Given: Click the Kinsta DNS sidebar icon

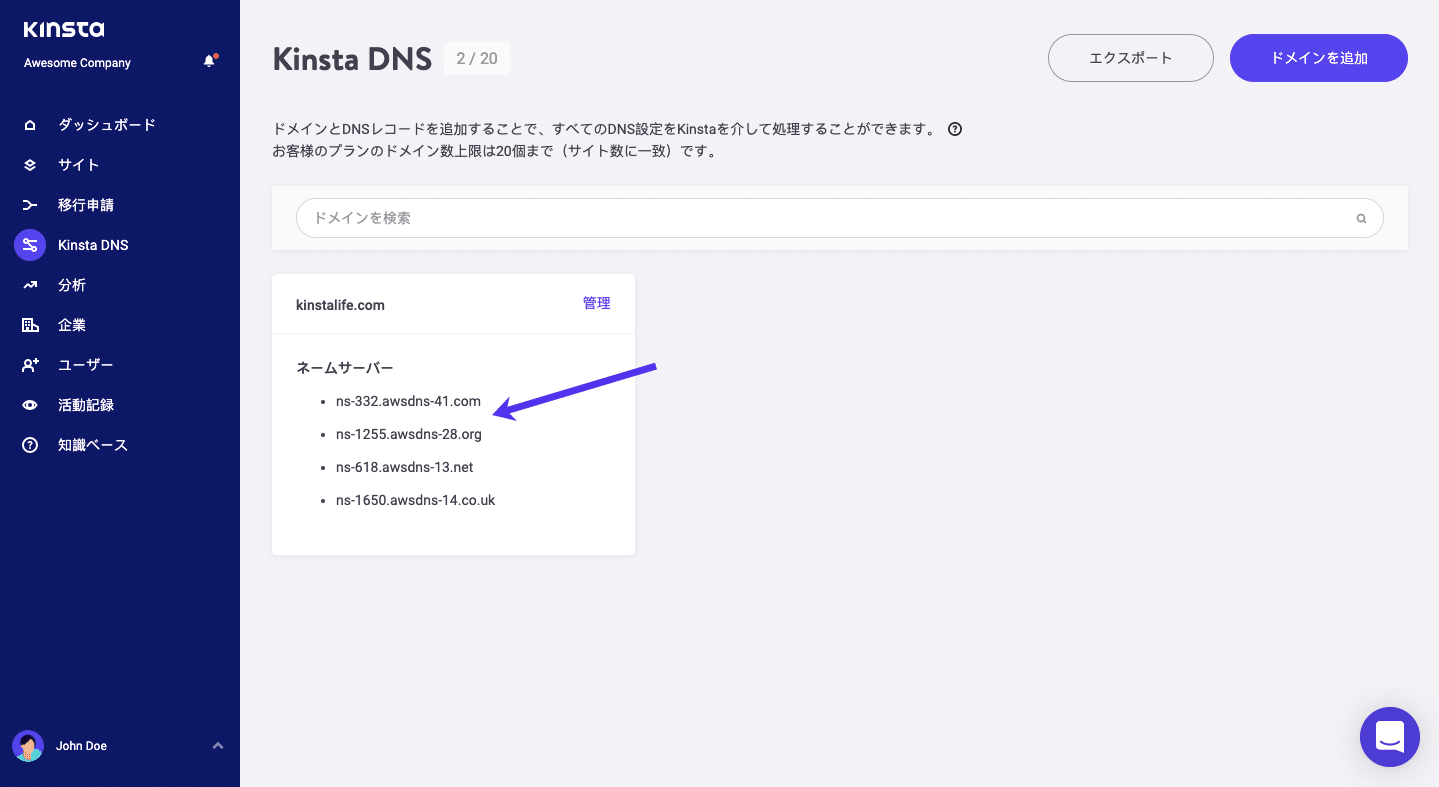Looking at the screenshot, I should point(30,244).
